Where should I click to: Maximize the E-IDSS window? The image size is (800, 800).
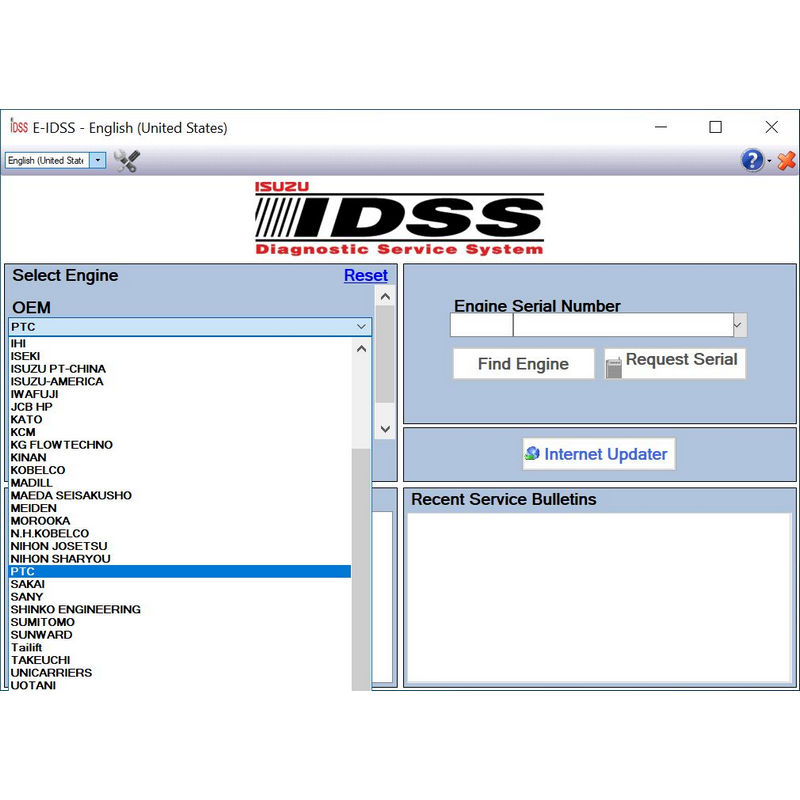coord(715,127)
